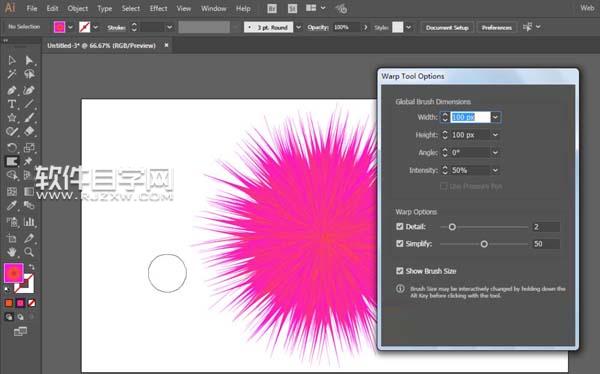Viewport: 600px width, 374px height.
Task: Open the Intensity dropdown arrow
Action: 495,170
